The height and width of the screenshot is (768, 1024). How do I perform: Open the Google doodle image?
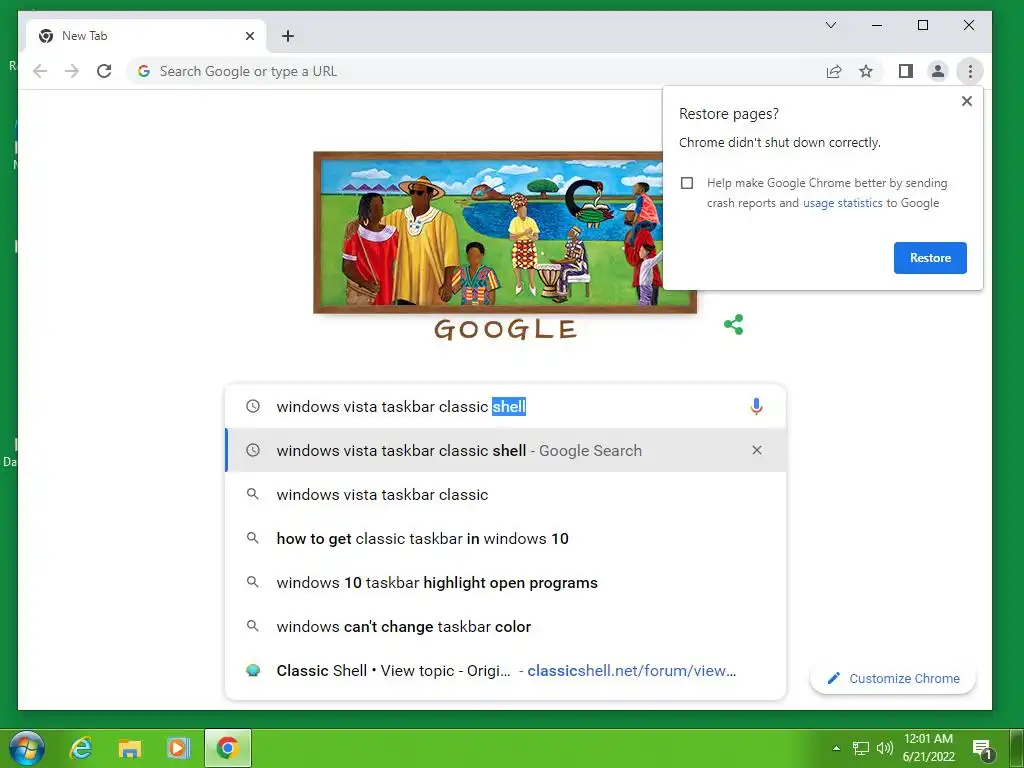tap(505, 232)
